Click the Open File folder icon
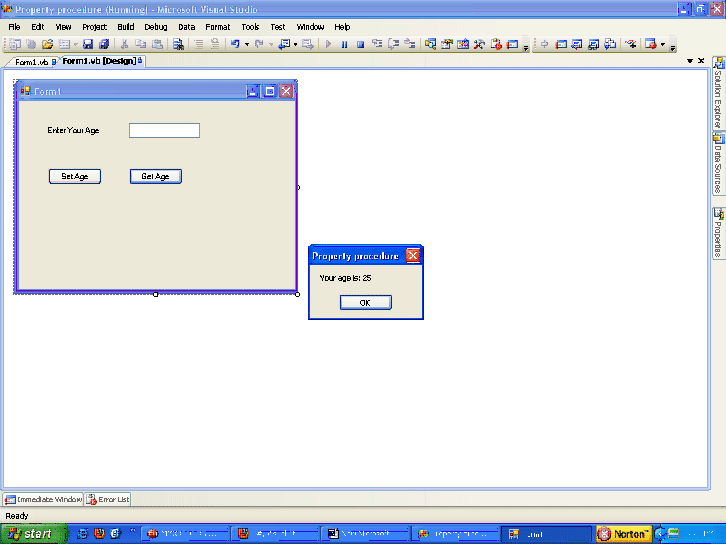This screenshot has height=544, width=726. [x=47, y=44]
